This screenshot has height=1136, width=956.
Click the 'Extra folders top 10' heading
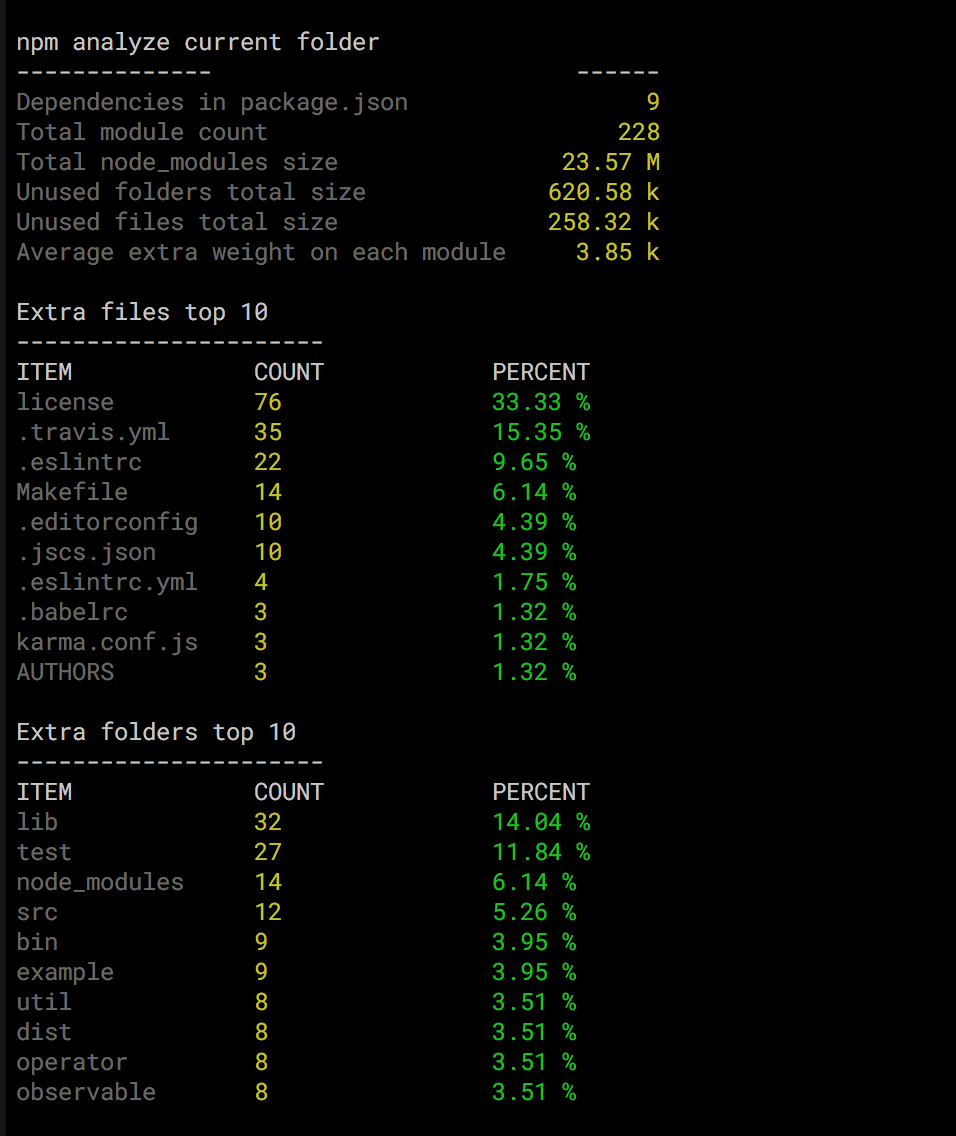pyautogui.click(x=156, y=732)
